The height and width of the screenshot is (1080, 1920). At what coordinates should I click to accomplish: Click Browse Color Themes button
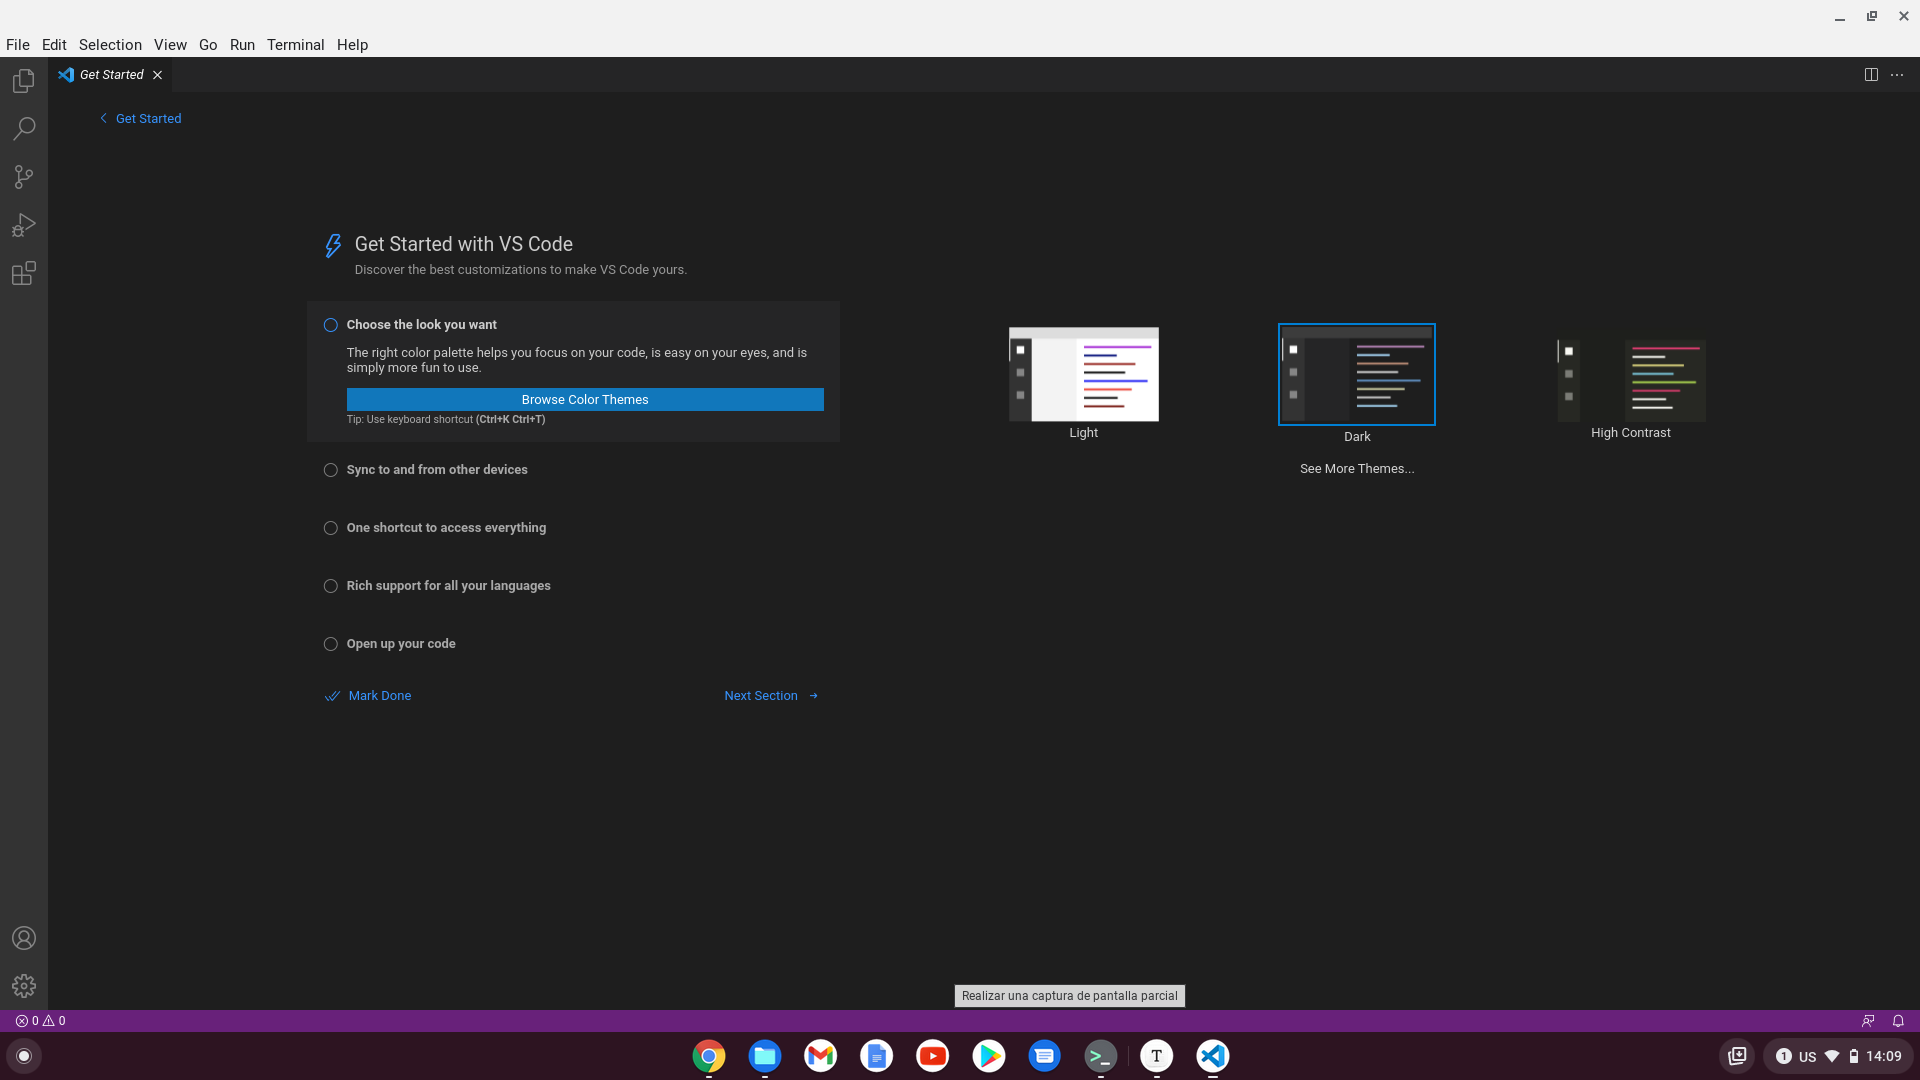click(x=585, y=400)
